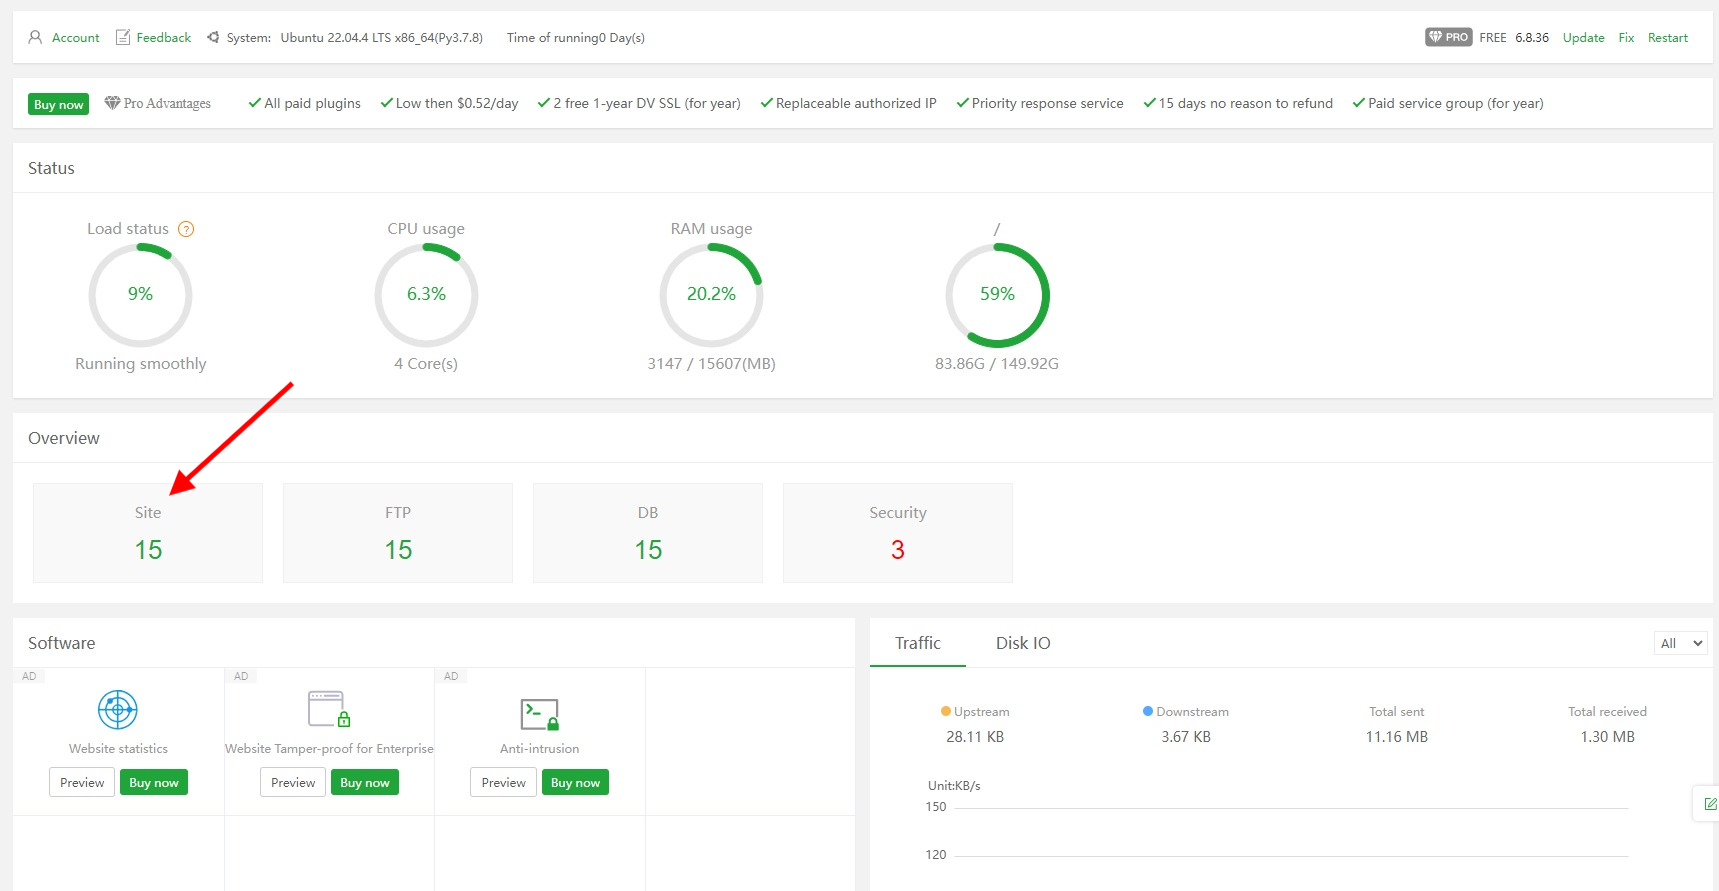Image resolution: width=1719 pixels, height=891 pixels.
Task: Select the Traffic tab
Action: [x=917, y=643]
